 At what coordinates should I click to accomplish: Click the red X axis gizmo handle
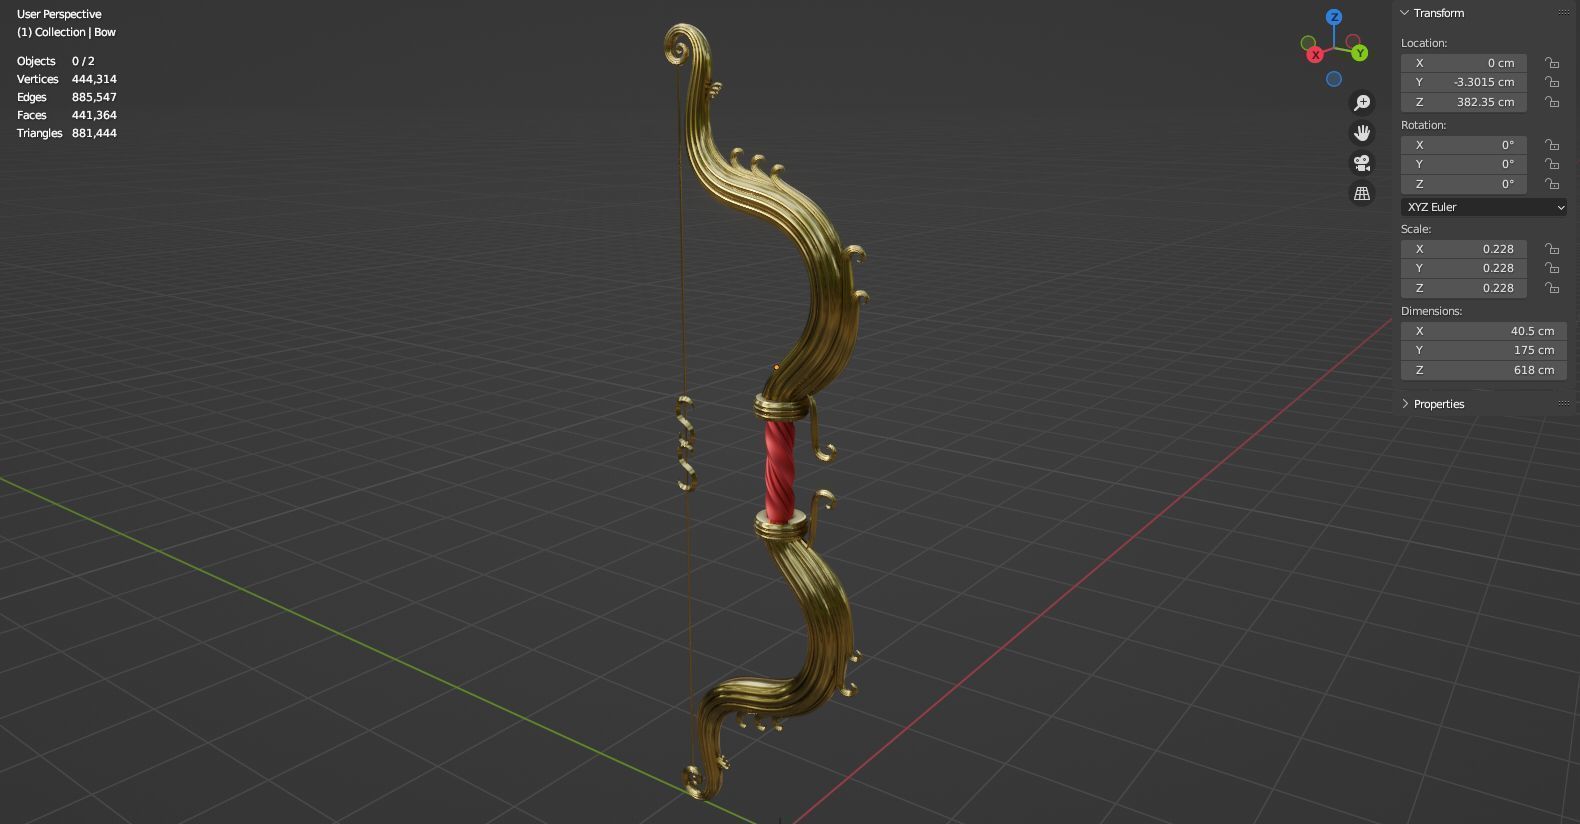1315,55
